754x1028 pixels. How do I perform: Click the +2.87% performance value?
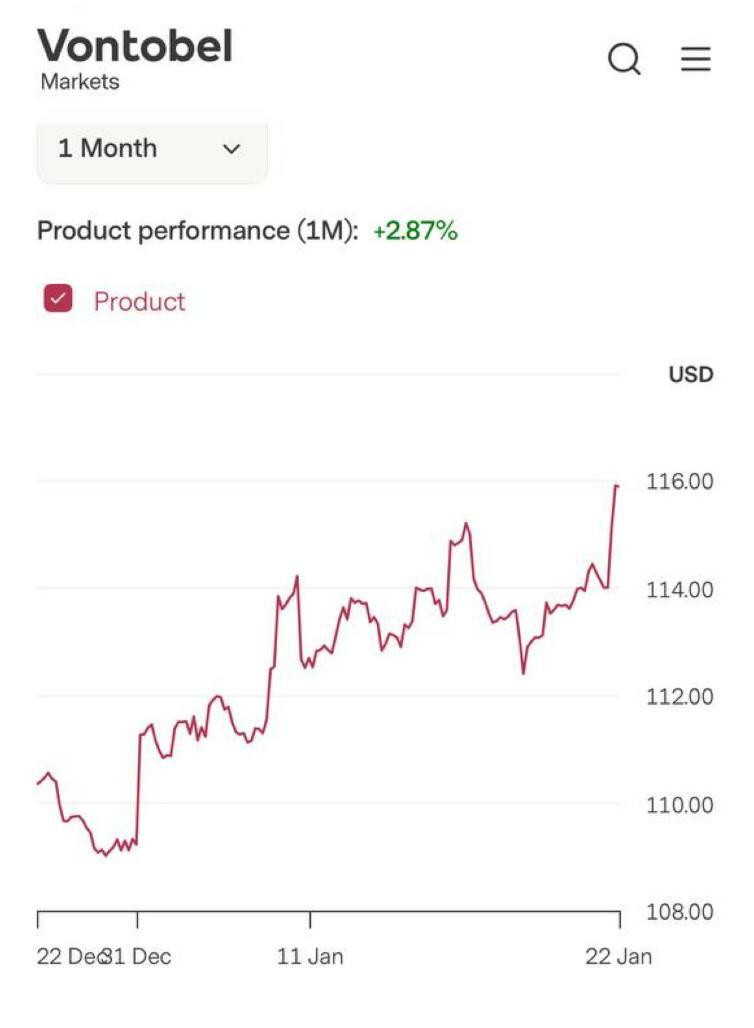(x=415, y=231)
